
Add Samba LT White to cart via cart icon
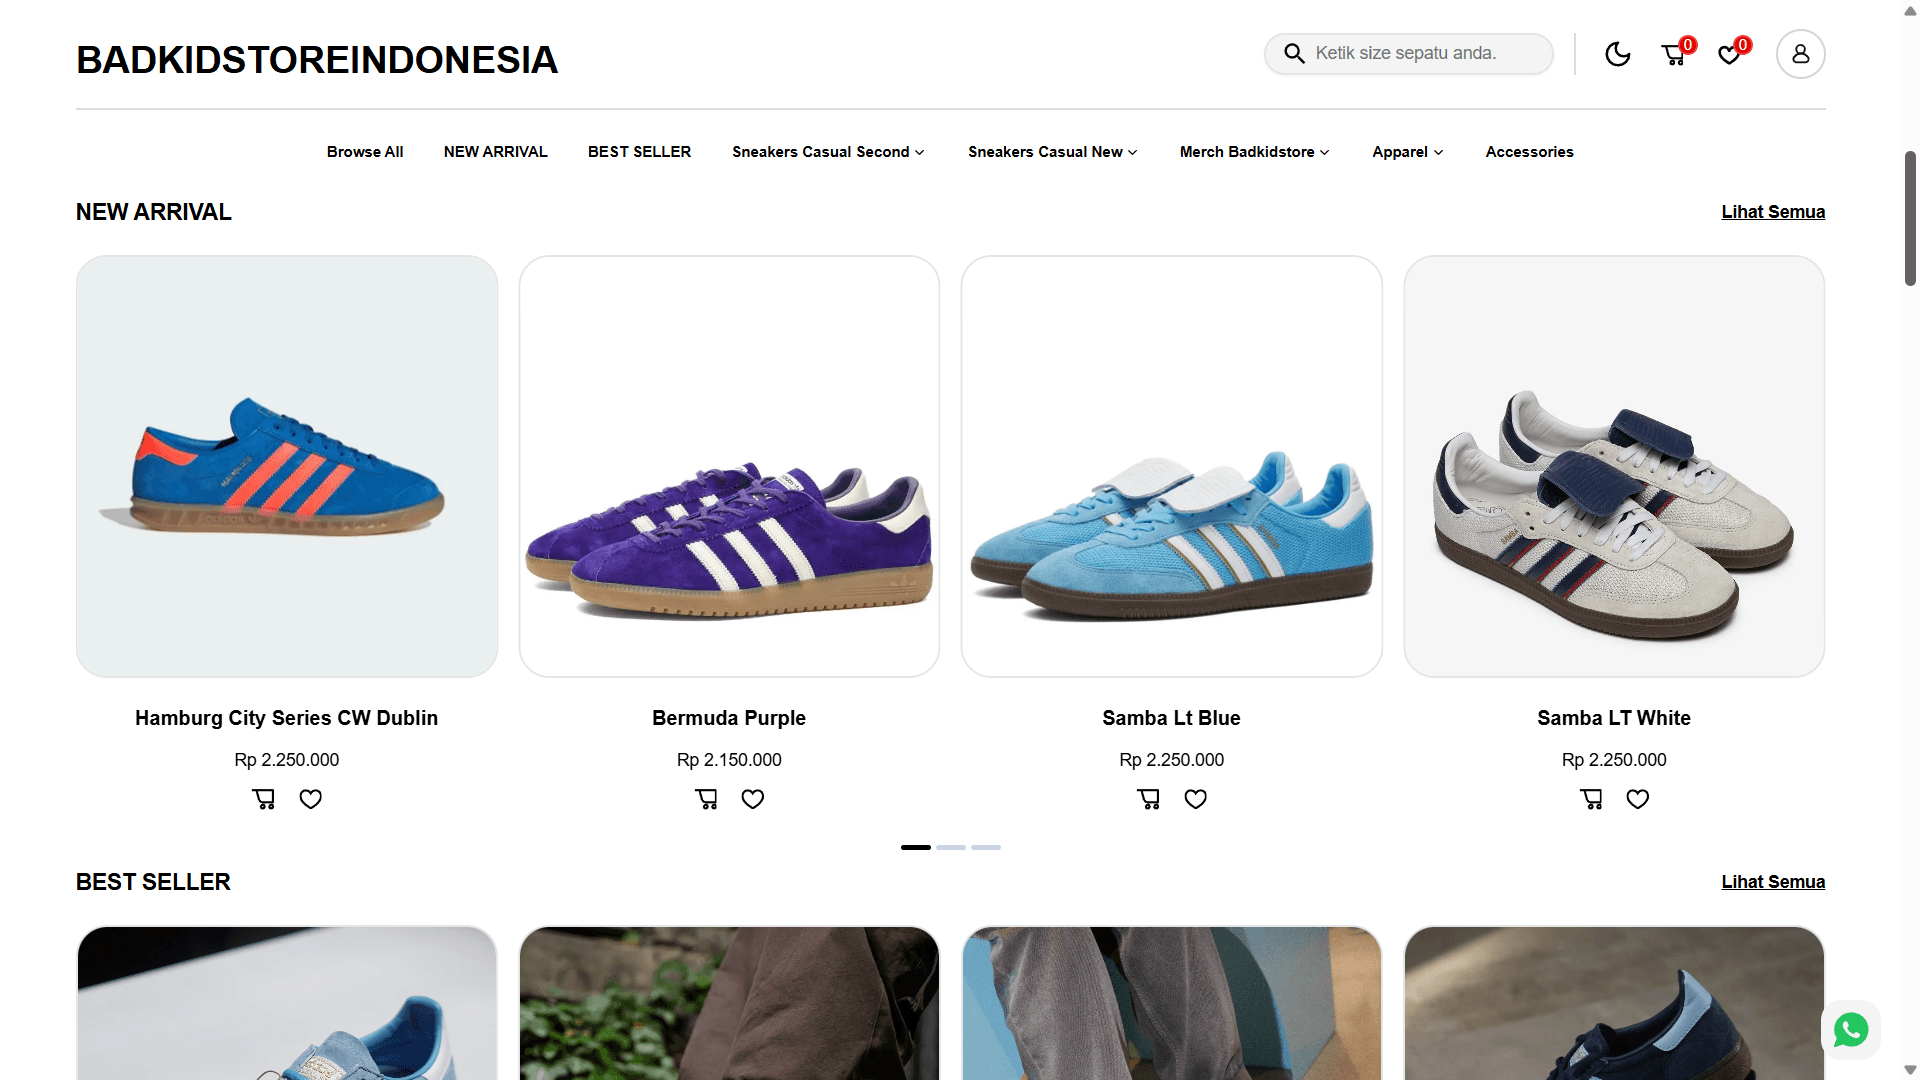click(x=1590, y=798)
